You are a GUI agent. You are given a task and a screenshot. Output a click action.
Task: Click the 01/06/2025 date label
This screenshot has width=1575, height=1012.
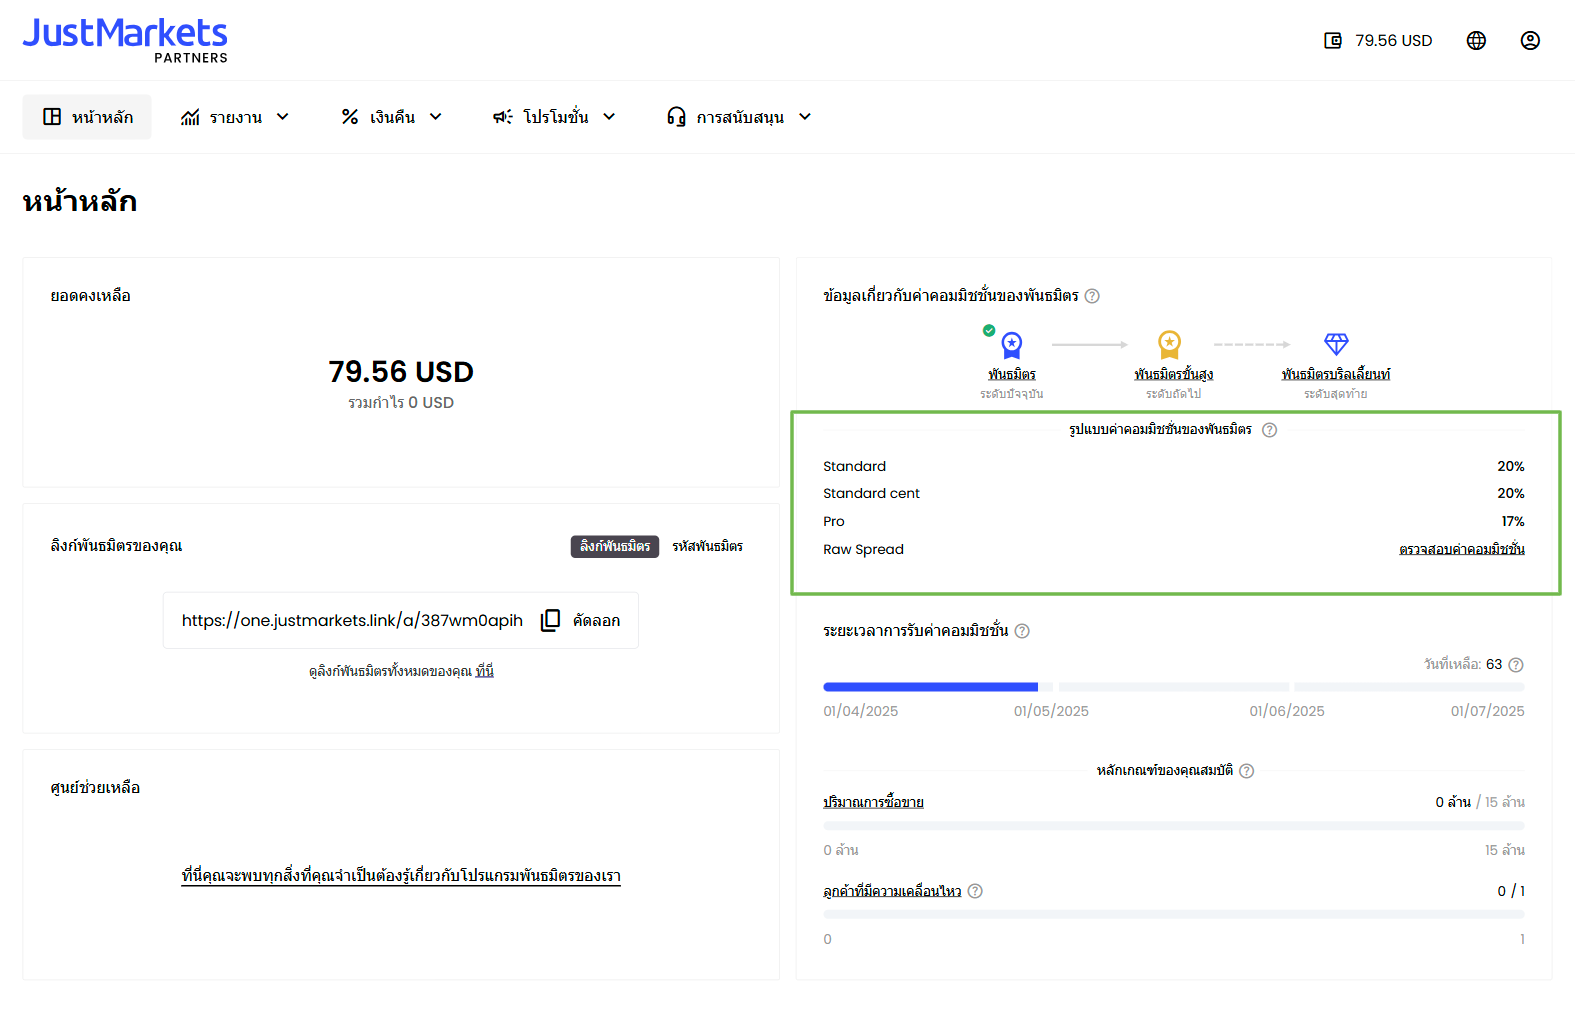pos(1287,711)
